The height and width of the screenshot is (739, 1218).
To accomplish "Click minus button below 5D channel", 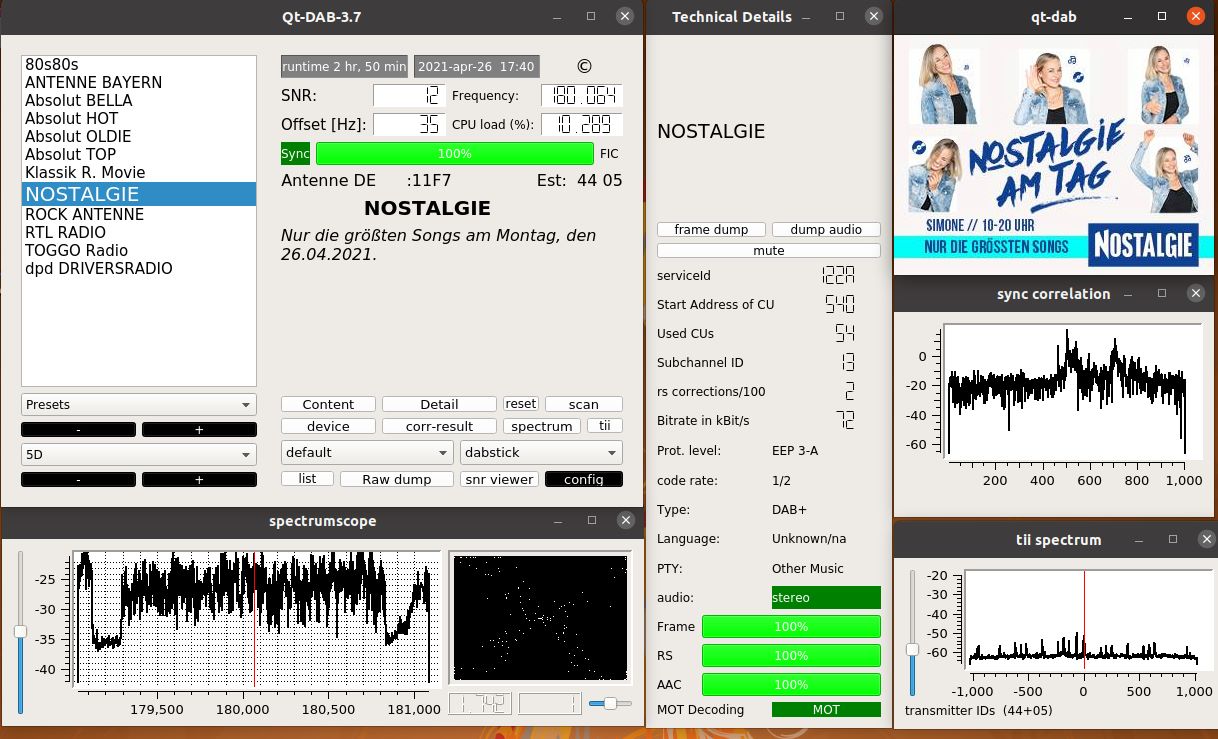I will 78,479.
